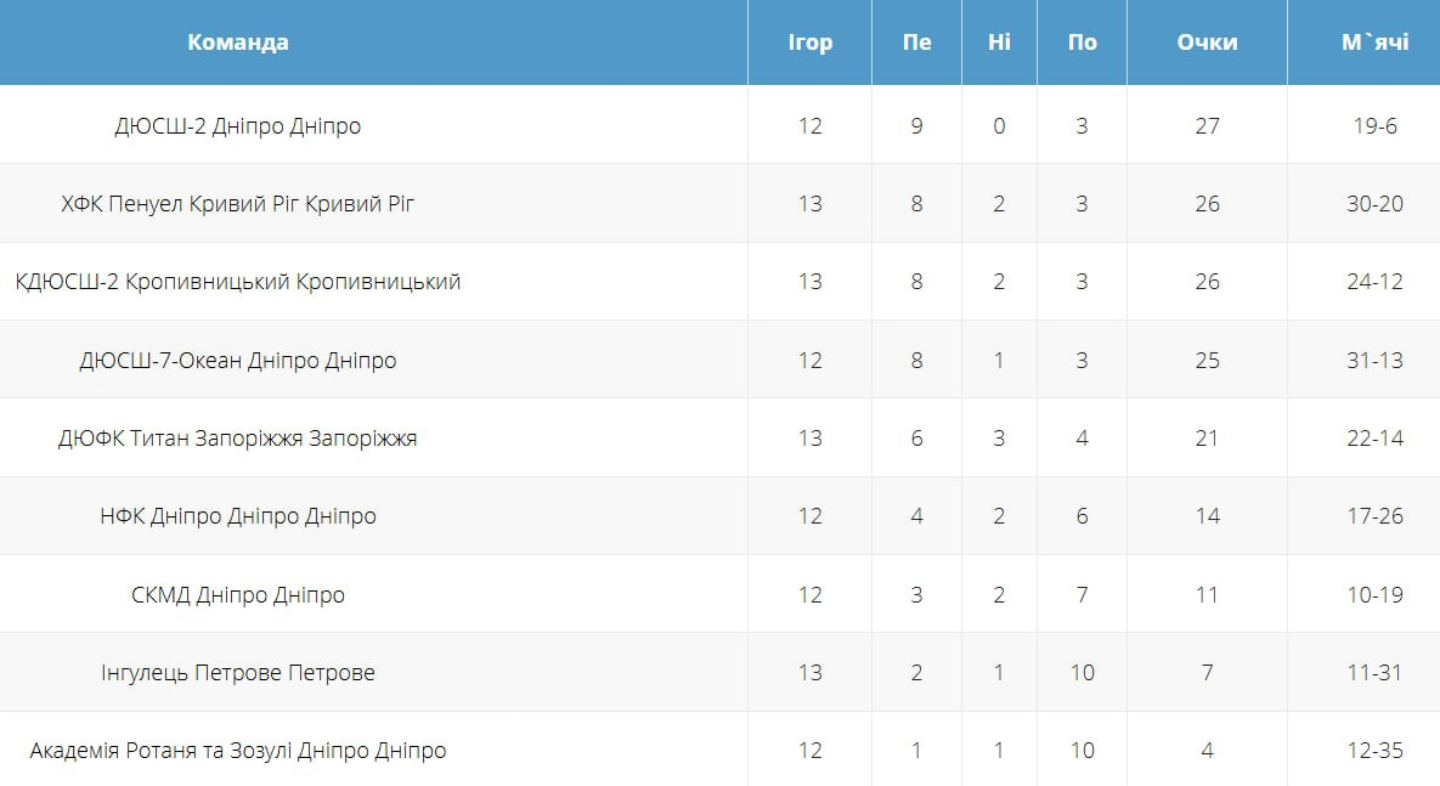1440x786 pixels.
Task: Click the 19-6 goals cell
Action: pyautogui.click(x=1375, y=126)
